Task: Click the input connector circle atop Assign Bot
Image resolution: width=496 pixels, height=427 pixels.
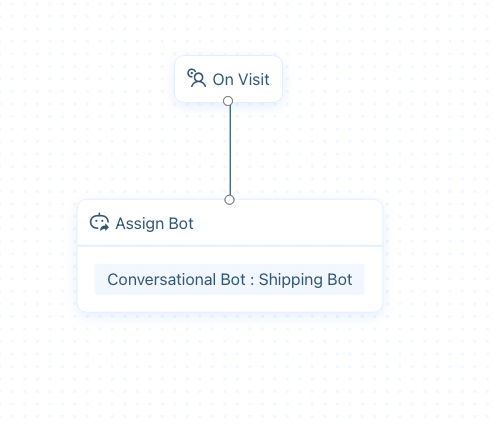Action: point(229,200)
